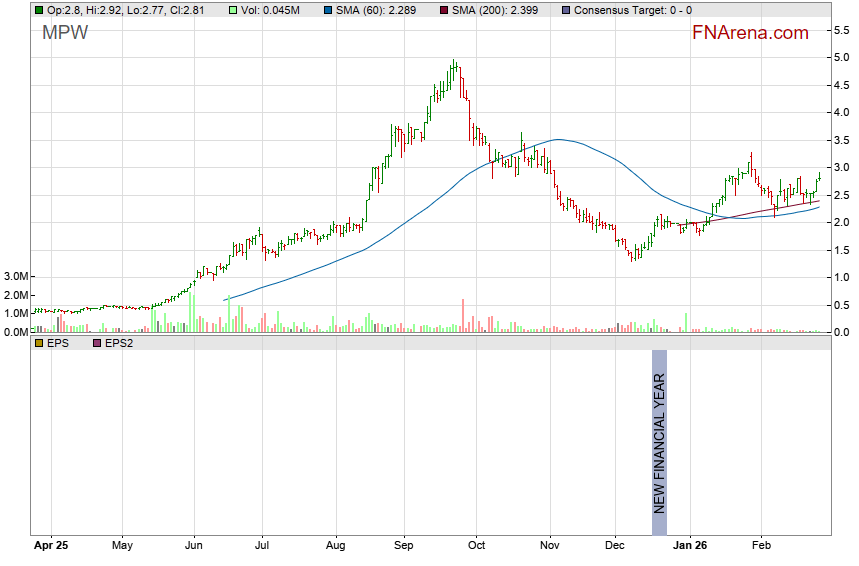This screenshot has width=859, height=566.
Task: Click the green OHLC price legend swatch
Action: [x=39, y=10]
